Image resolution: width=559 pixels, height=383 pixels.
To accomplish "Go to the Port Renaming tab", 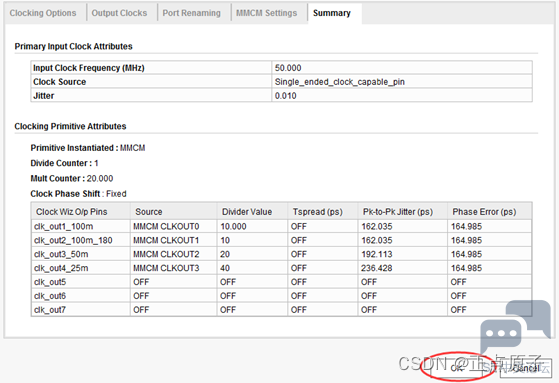I will (192, 13).
